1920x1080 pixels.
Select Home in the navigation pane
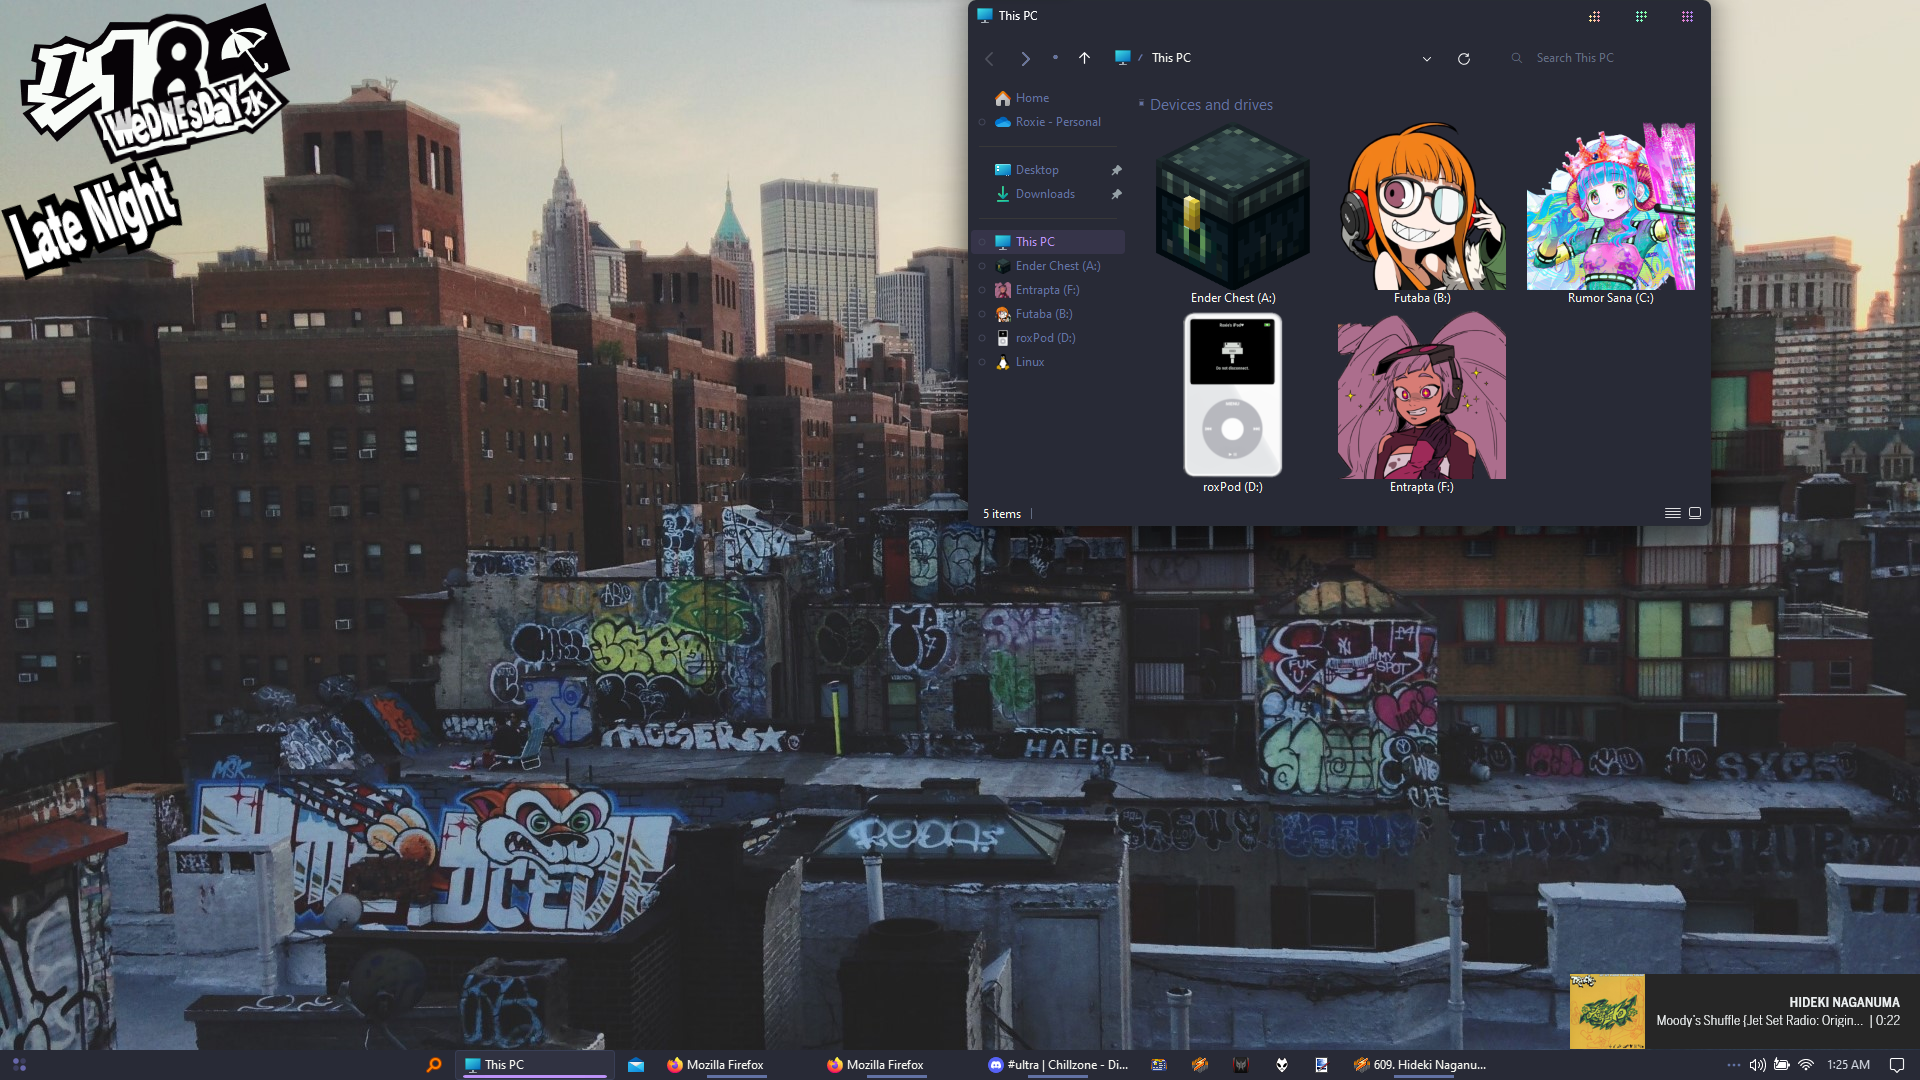pos(1031,98)
